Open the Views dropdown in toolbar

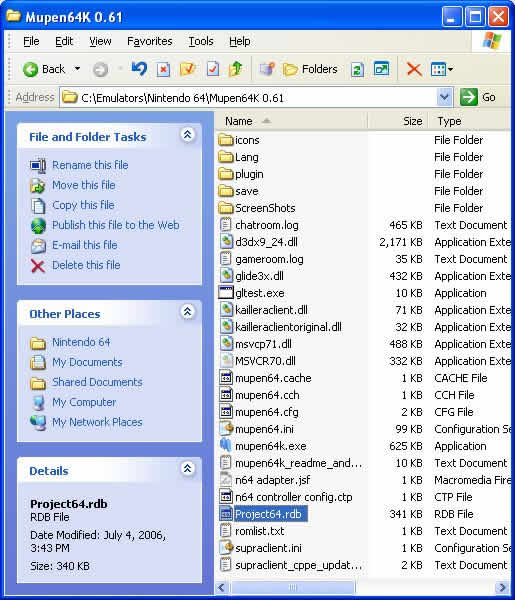442,69
